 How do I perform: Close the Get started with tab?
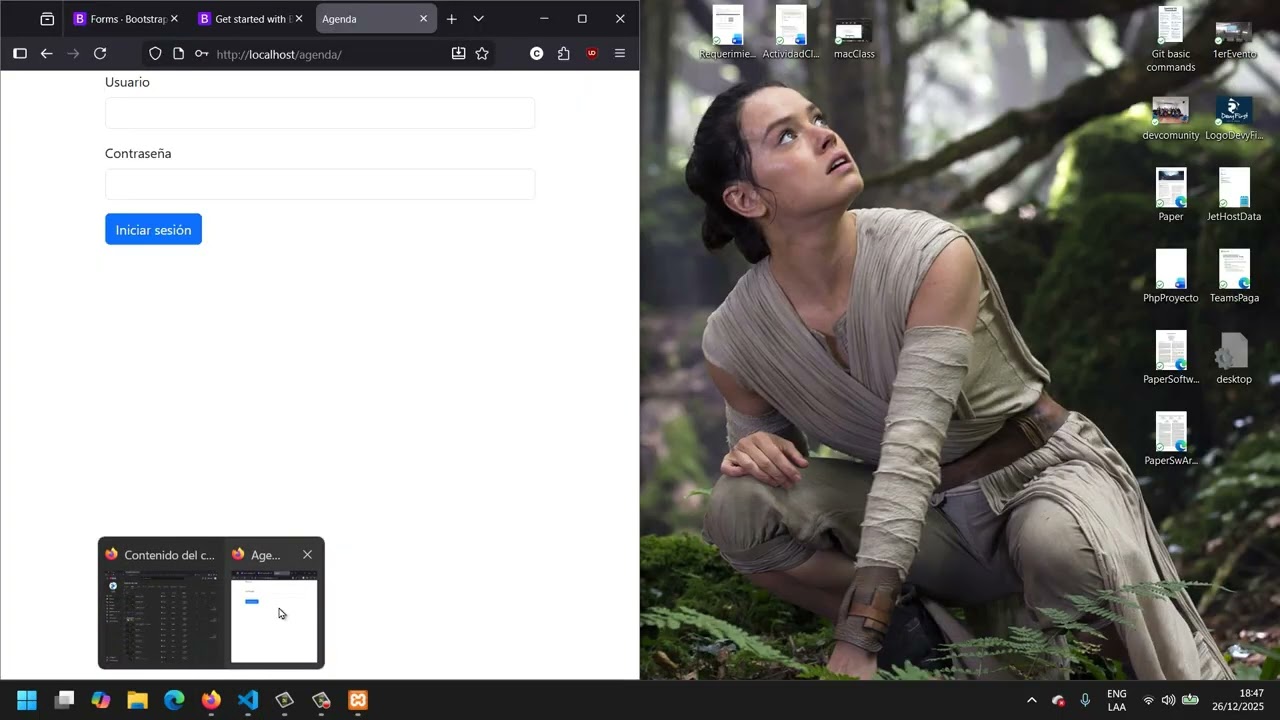tap(299, 19)
